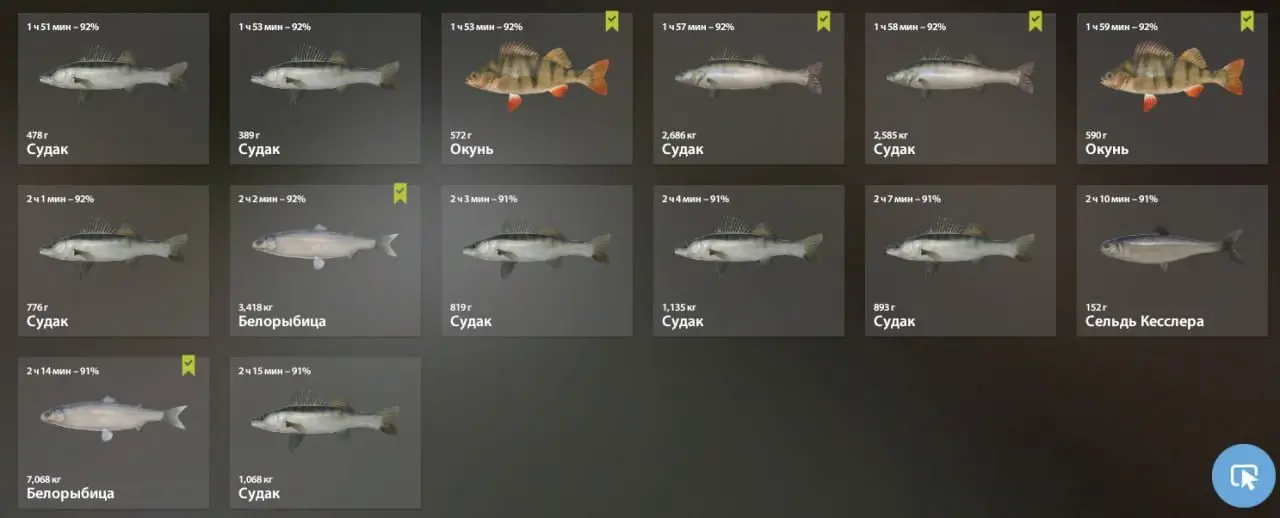Select the 1,135 кг Судак card
This screenshot has height=518, width=1280.
(749, 260)
